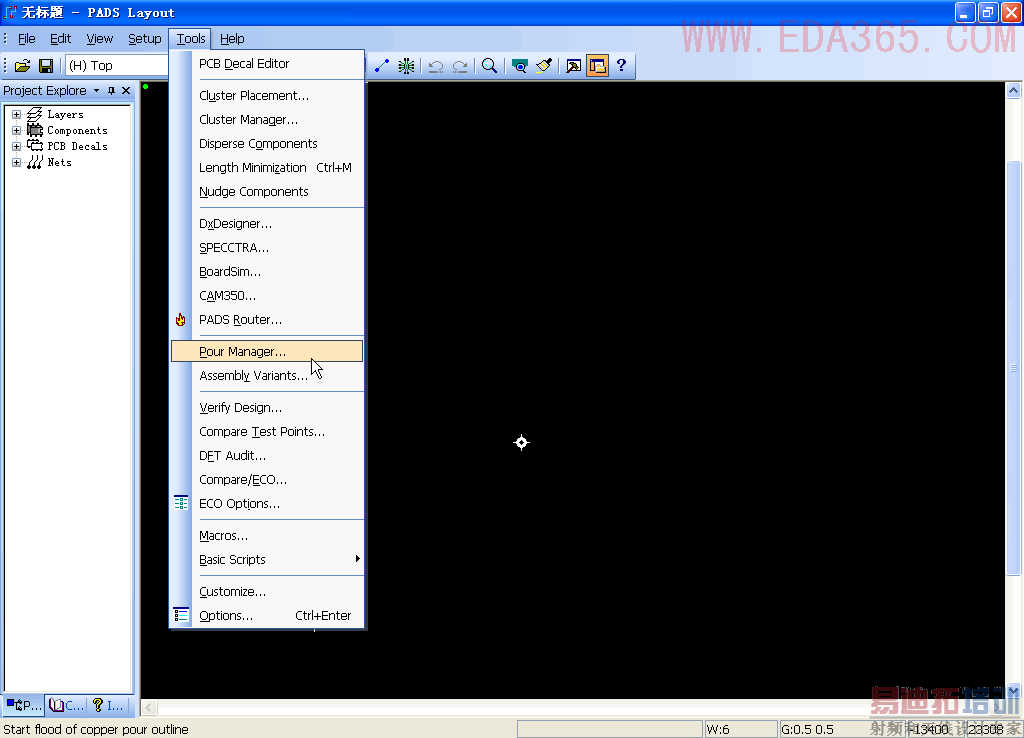Click the Output window hammer toolbar icon
1024x738 pixels.
pos(573,65)
